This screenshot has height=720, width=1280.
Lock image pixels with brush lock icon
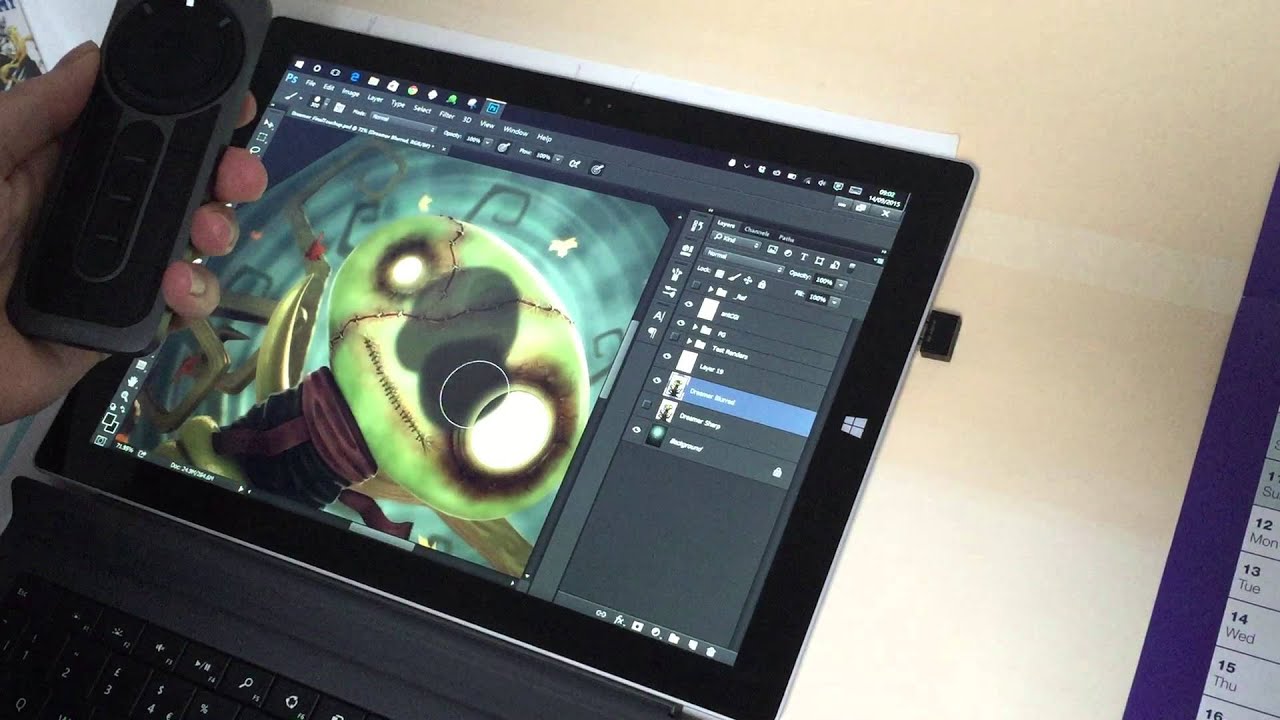[x=735, y=277]
